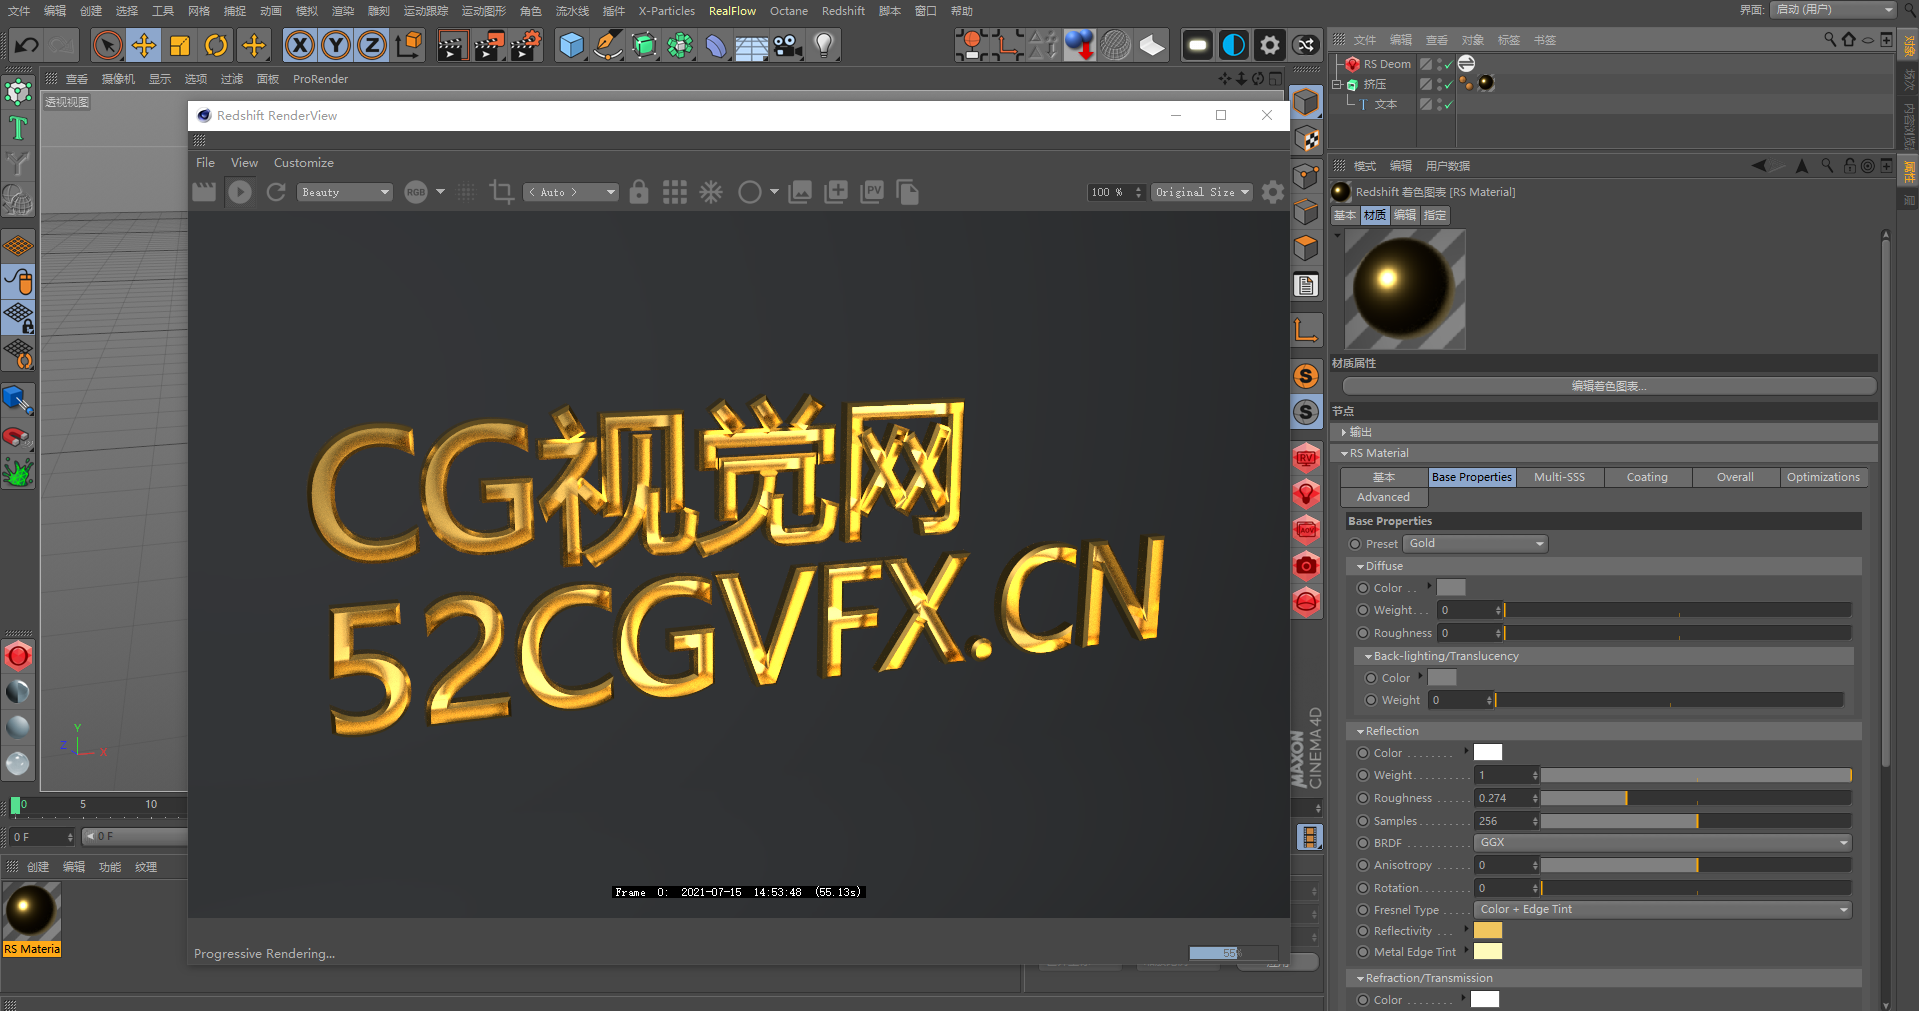Open the Redshift menu in the menu bar
Image resolution: width=1919 pixels, height=1011 pixels.
pos(842,11)
